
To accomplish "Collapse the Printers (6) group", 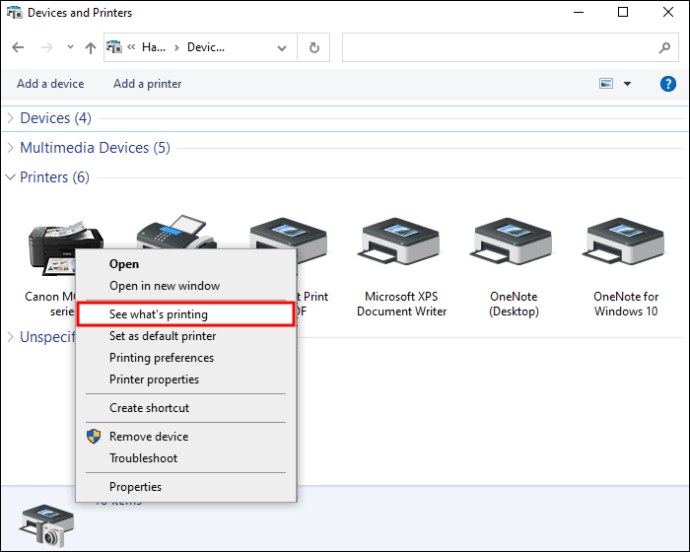I will [x=10, y=177].
